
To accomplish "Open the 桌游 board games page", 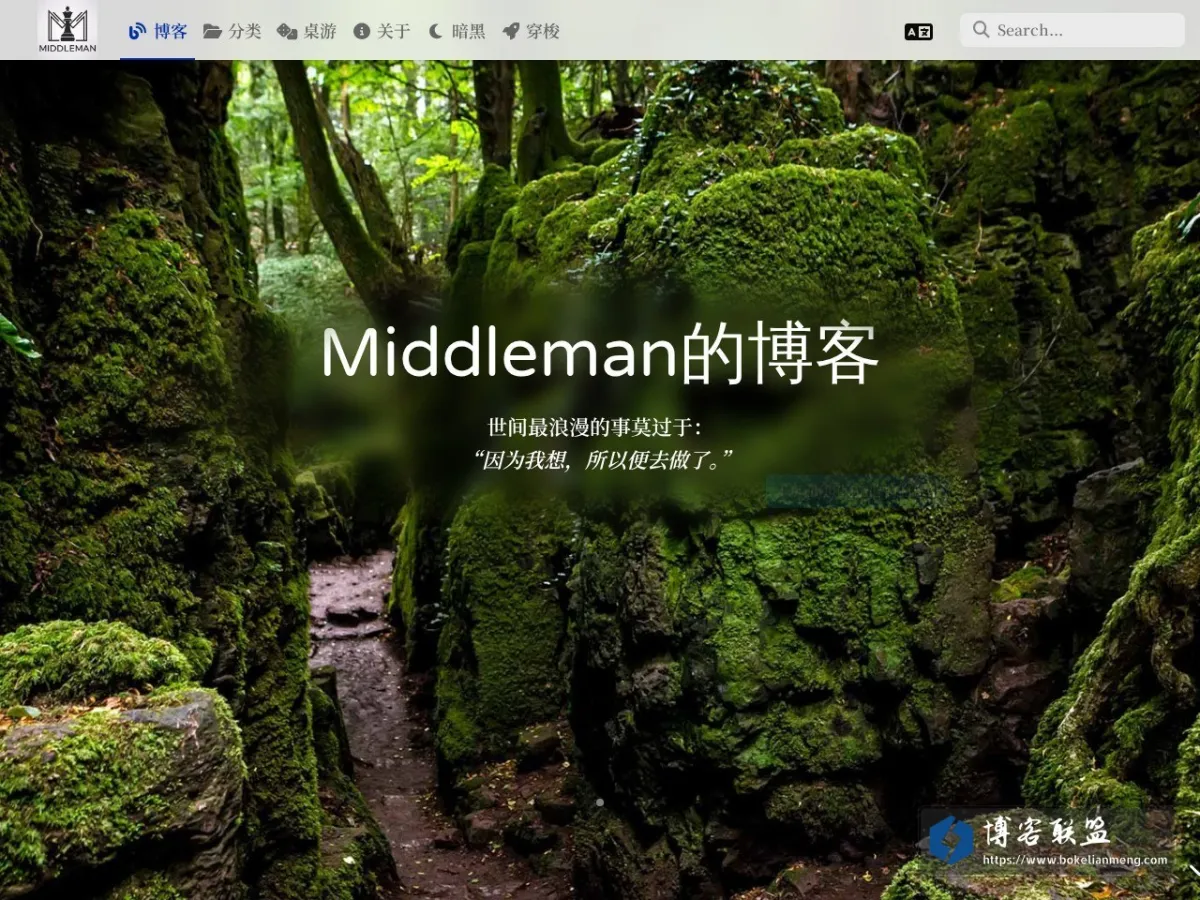I will 307,31.
